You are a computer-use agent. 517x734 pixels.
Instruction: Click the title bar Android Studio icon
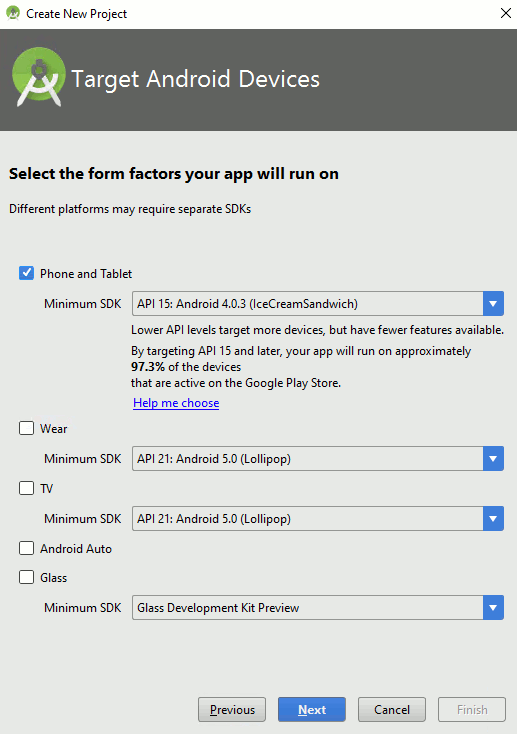click(13, 13)
